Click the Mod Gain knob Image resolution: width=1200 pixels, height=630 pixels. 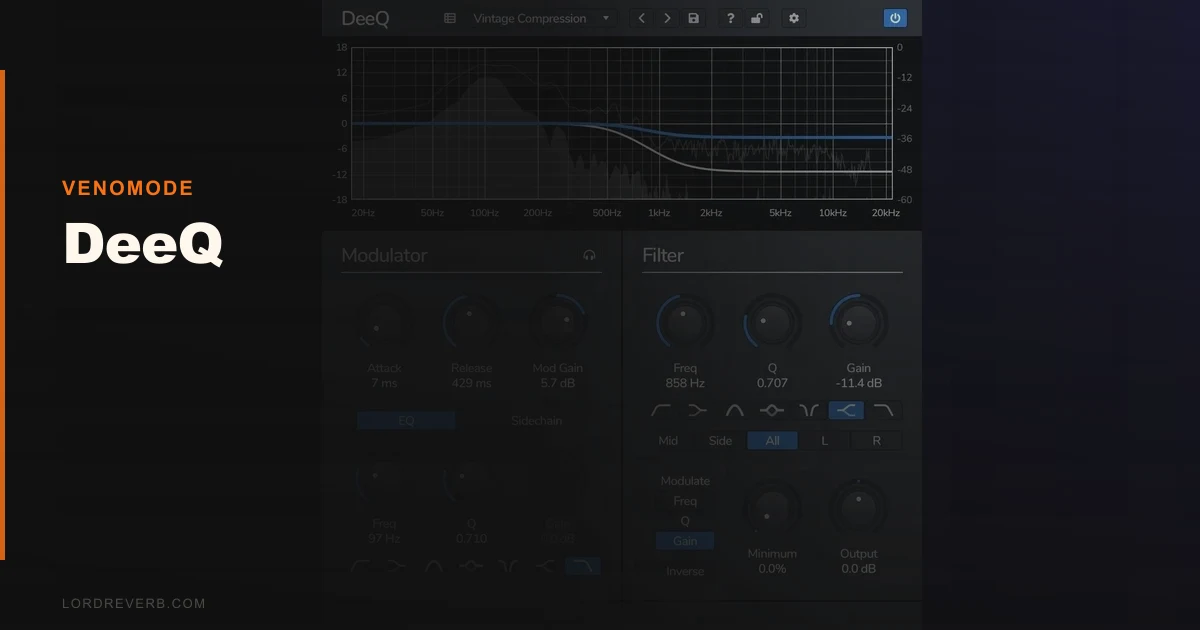[557, 324]
